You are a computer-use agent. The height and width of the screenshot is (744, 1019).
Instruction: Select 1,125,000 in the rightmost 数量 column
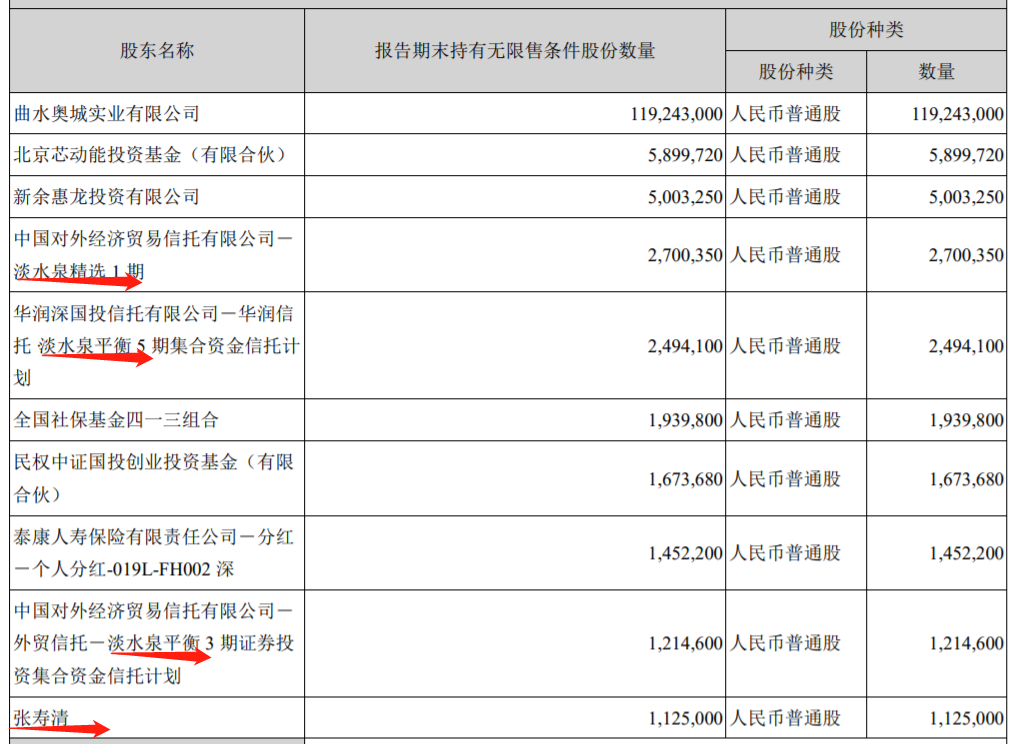pos(966,718)
